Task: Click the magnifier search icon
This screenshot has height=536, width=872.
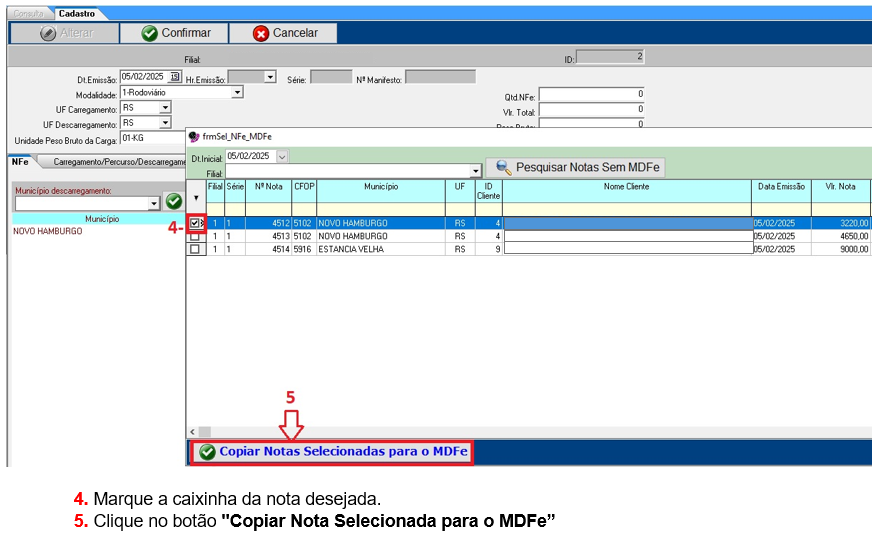Action: [503, 167]
